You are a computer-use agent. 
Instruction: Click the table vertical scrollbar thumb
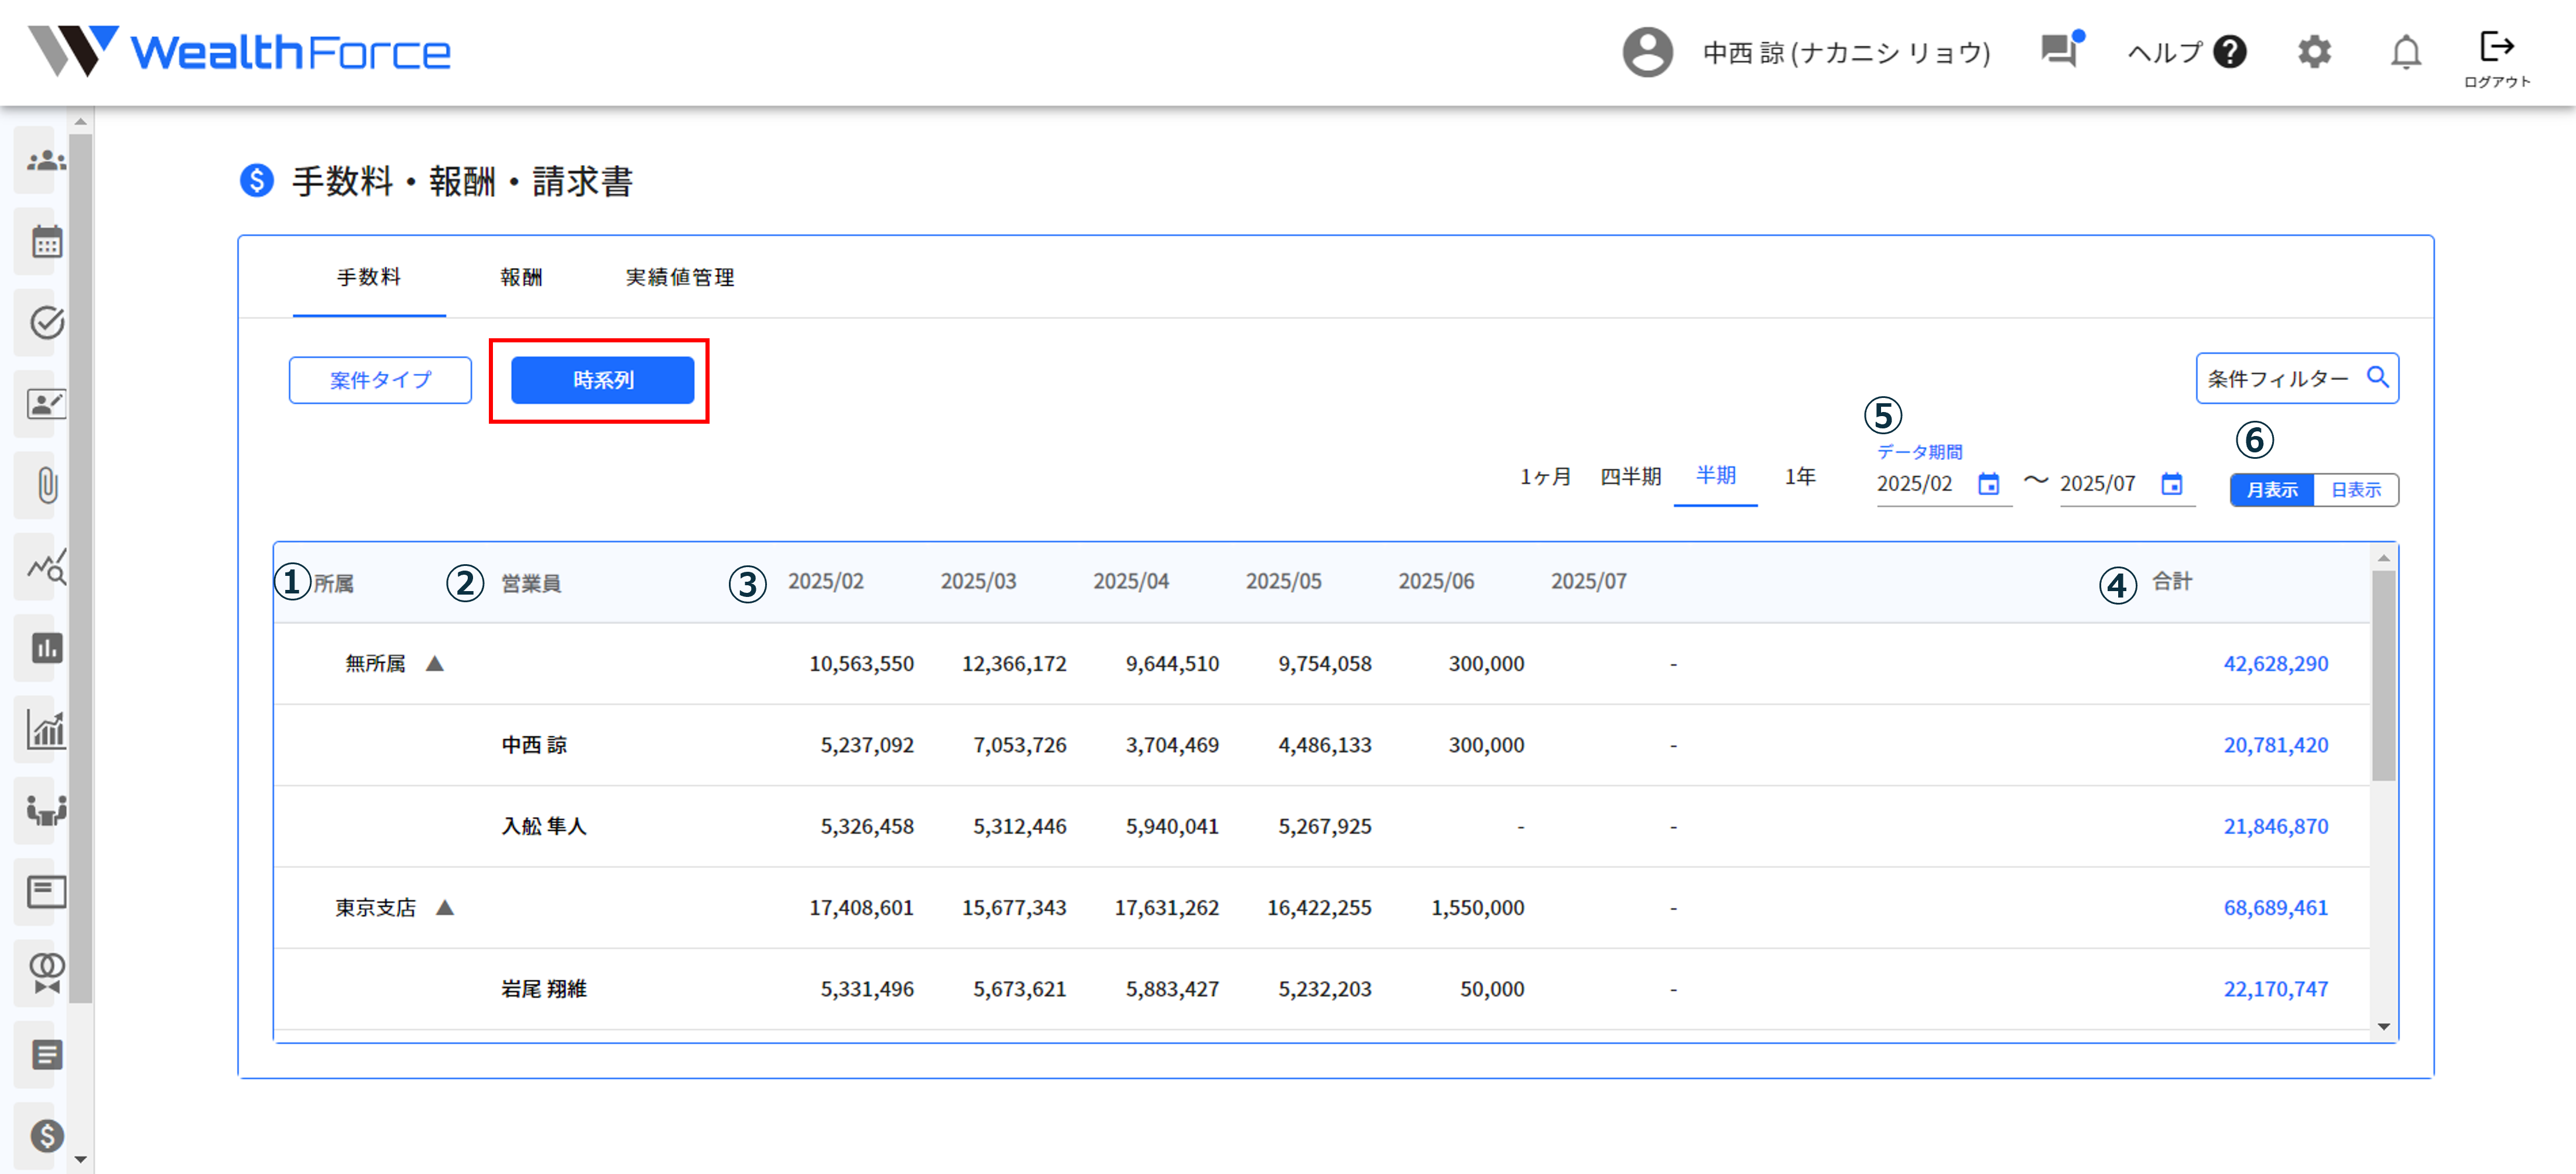tap(2383, 675)
